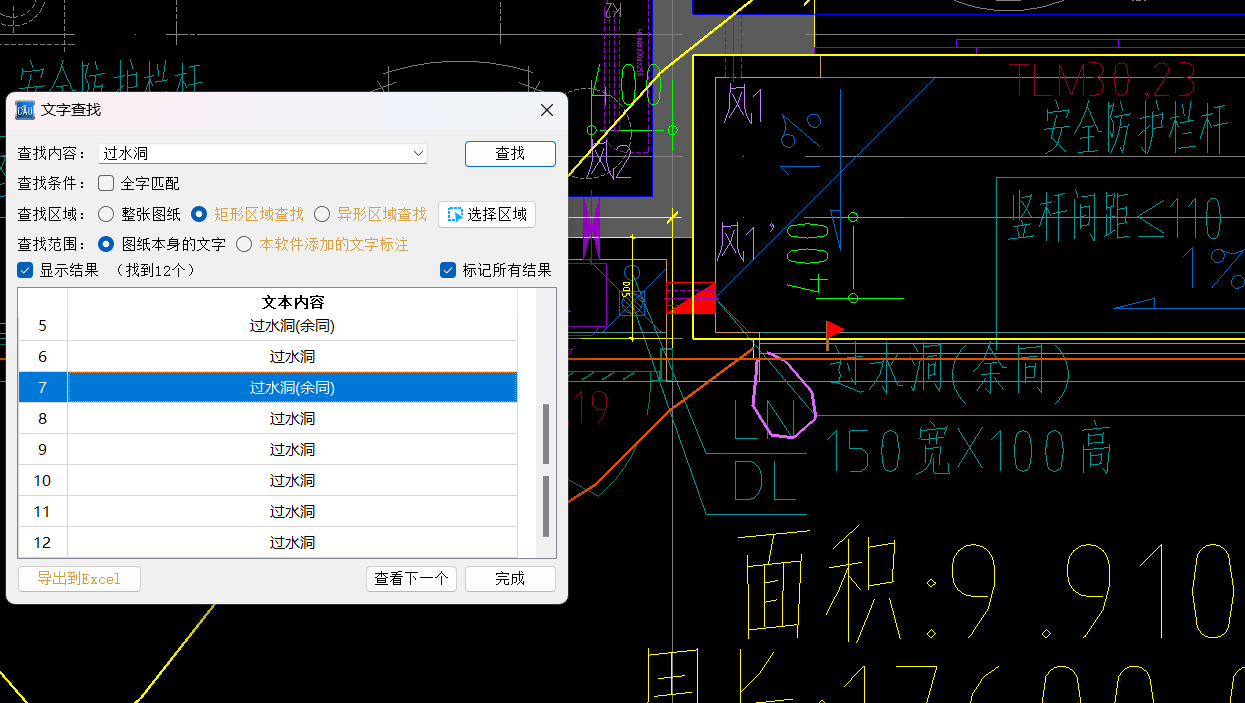Select the 异形区域查找 radio option
This screenshot has height=703, width=1245.
pos(322,214)
